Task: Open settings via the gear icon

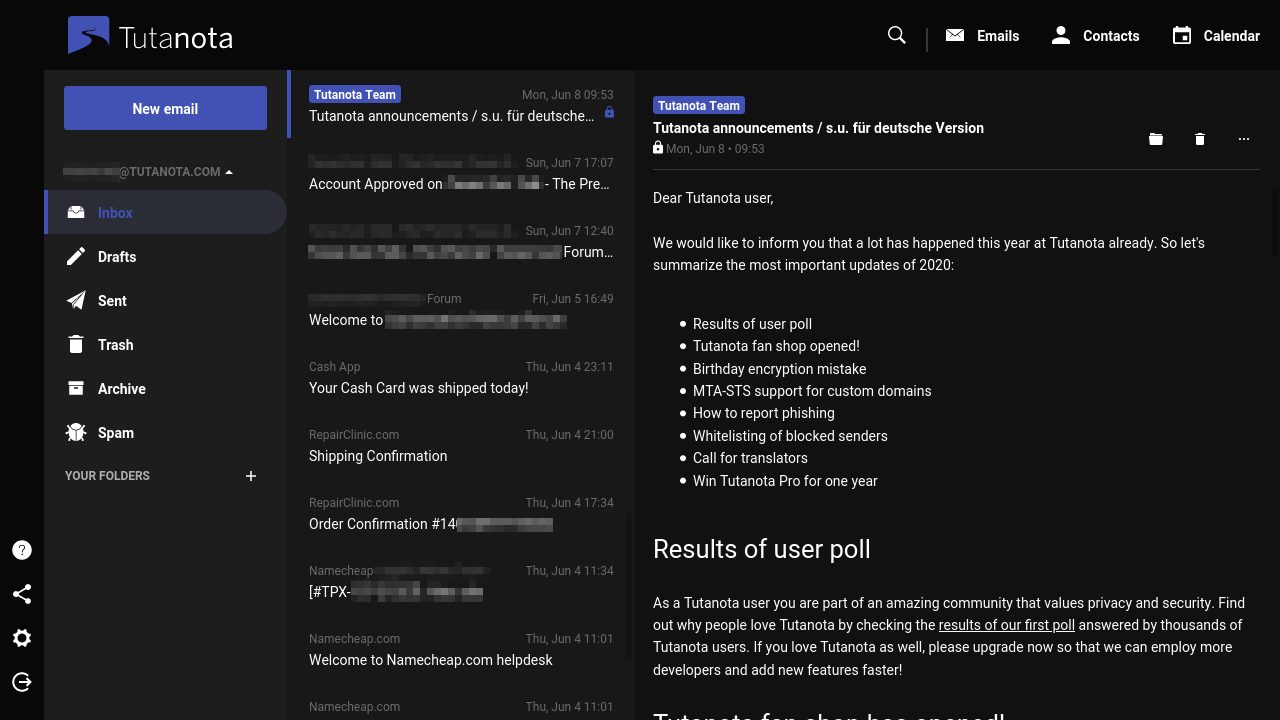Action: click(22, 638)
